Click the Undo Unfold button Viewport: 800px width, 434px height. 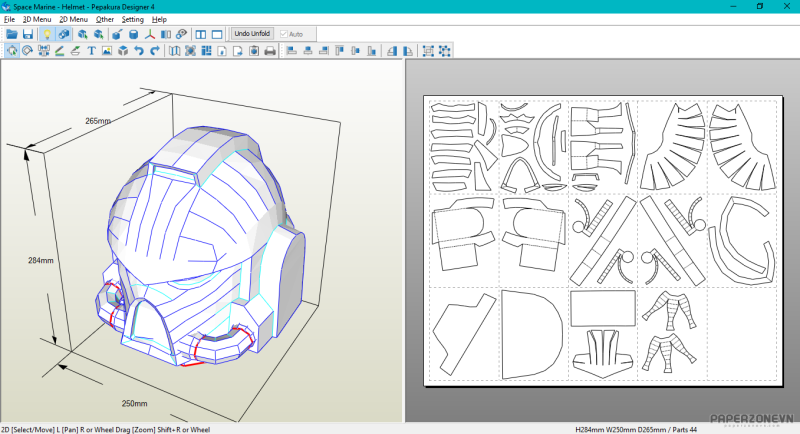(252, 34)
